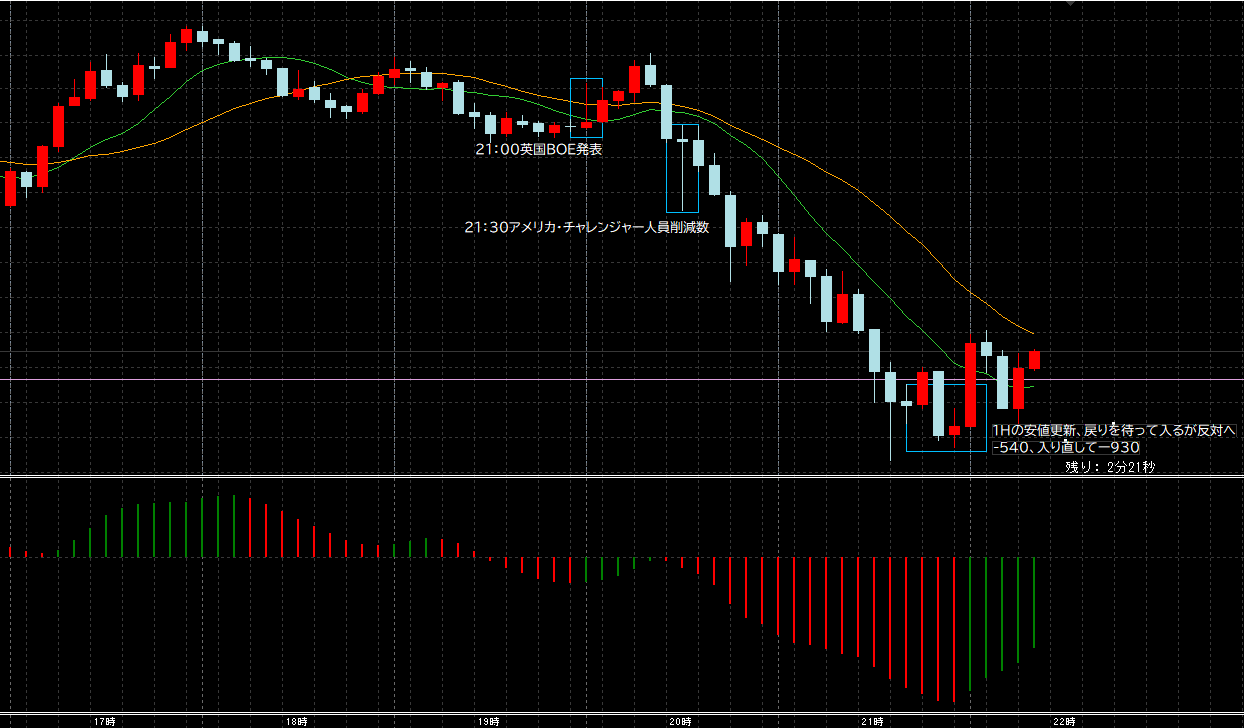The image size is (1244, 728).
Task: Select the 21:00英国BOE発表 text label
Action: pyautogui.click(x=538, y=148)
